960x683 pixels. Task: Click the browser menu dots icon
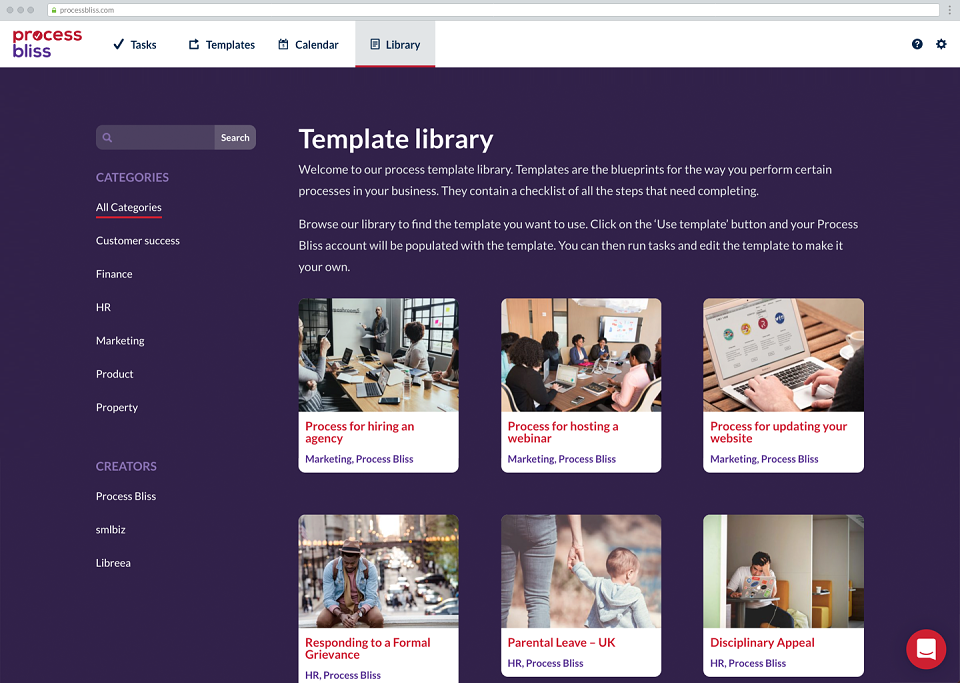click(950, 10)
